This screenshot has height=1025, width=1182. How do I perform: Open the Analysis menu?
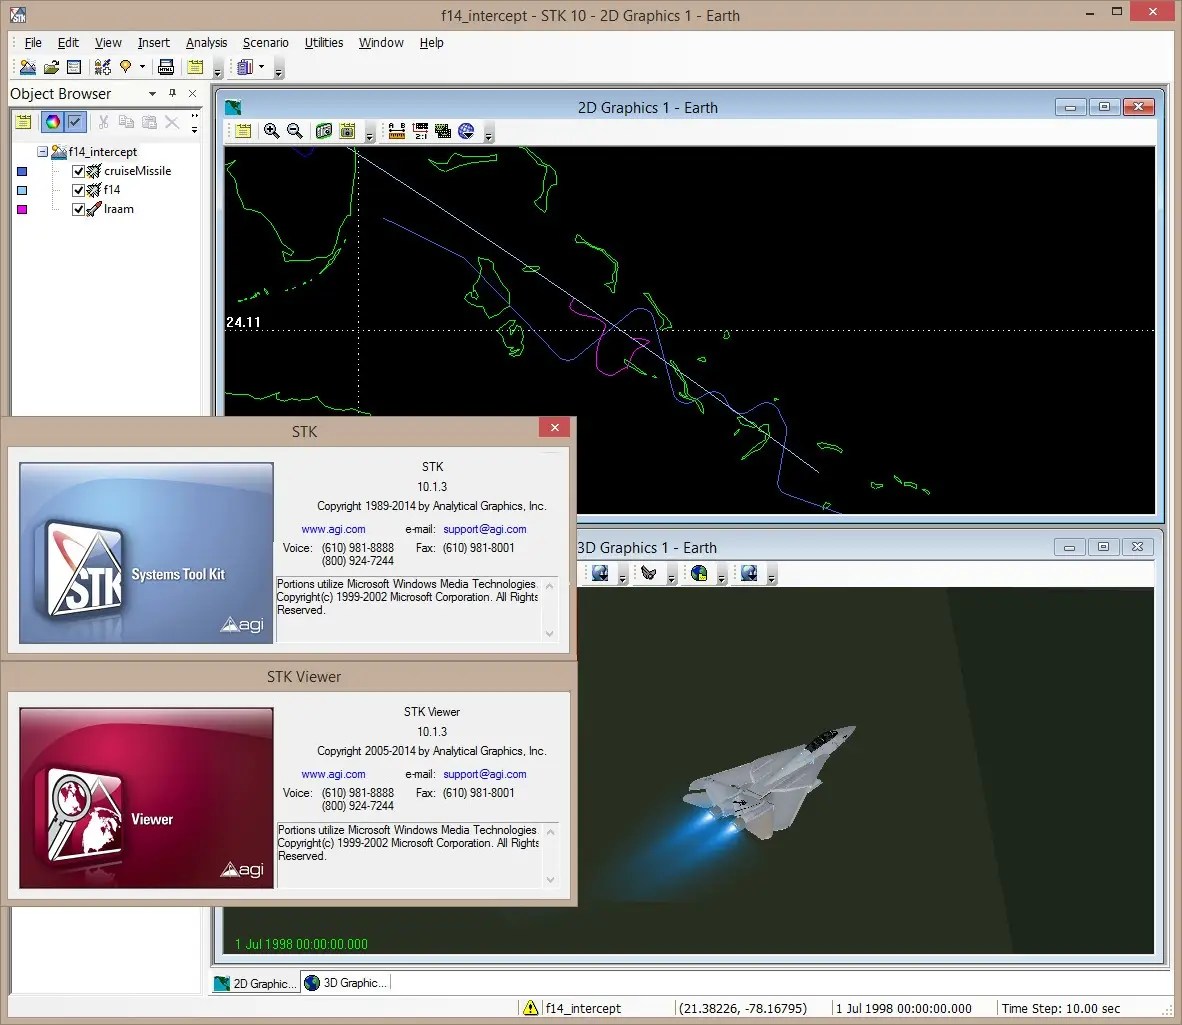coord(207,43)
